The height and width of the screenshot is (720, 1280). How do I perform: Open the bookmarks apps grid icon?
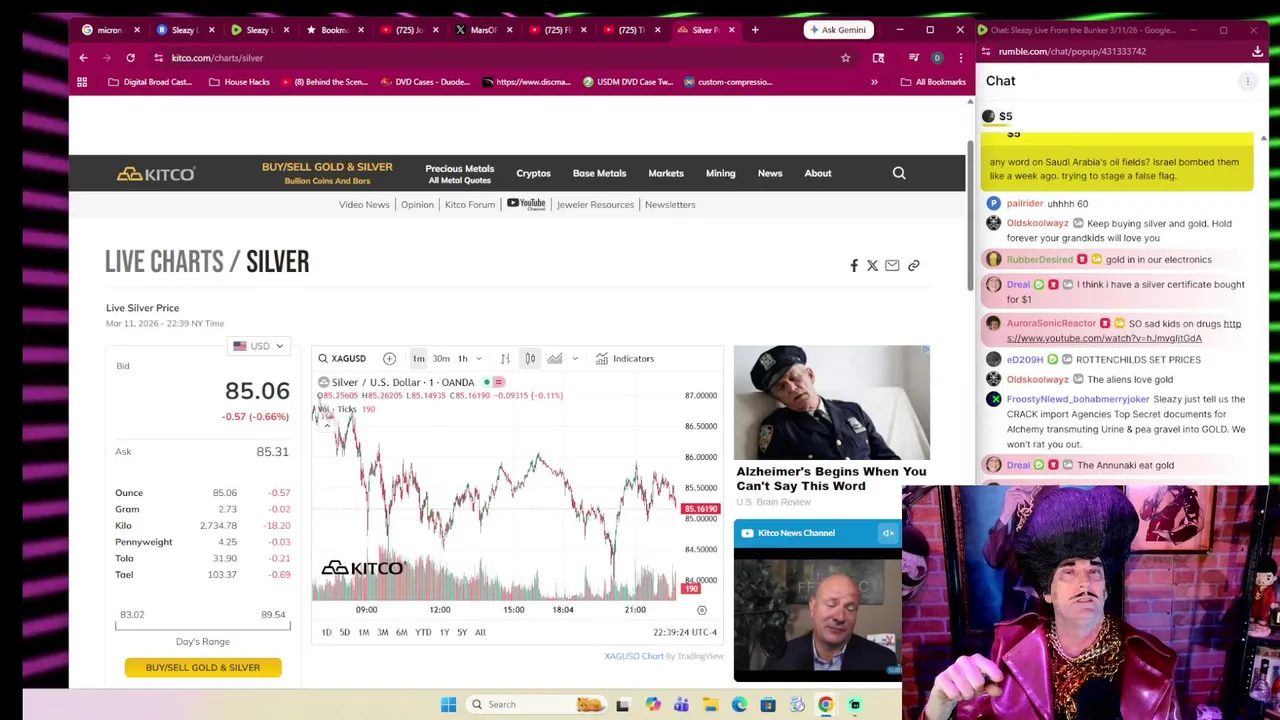pos(82,82)
